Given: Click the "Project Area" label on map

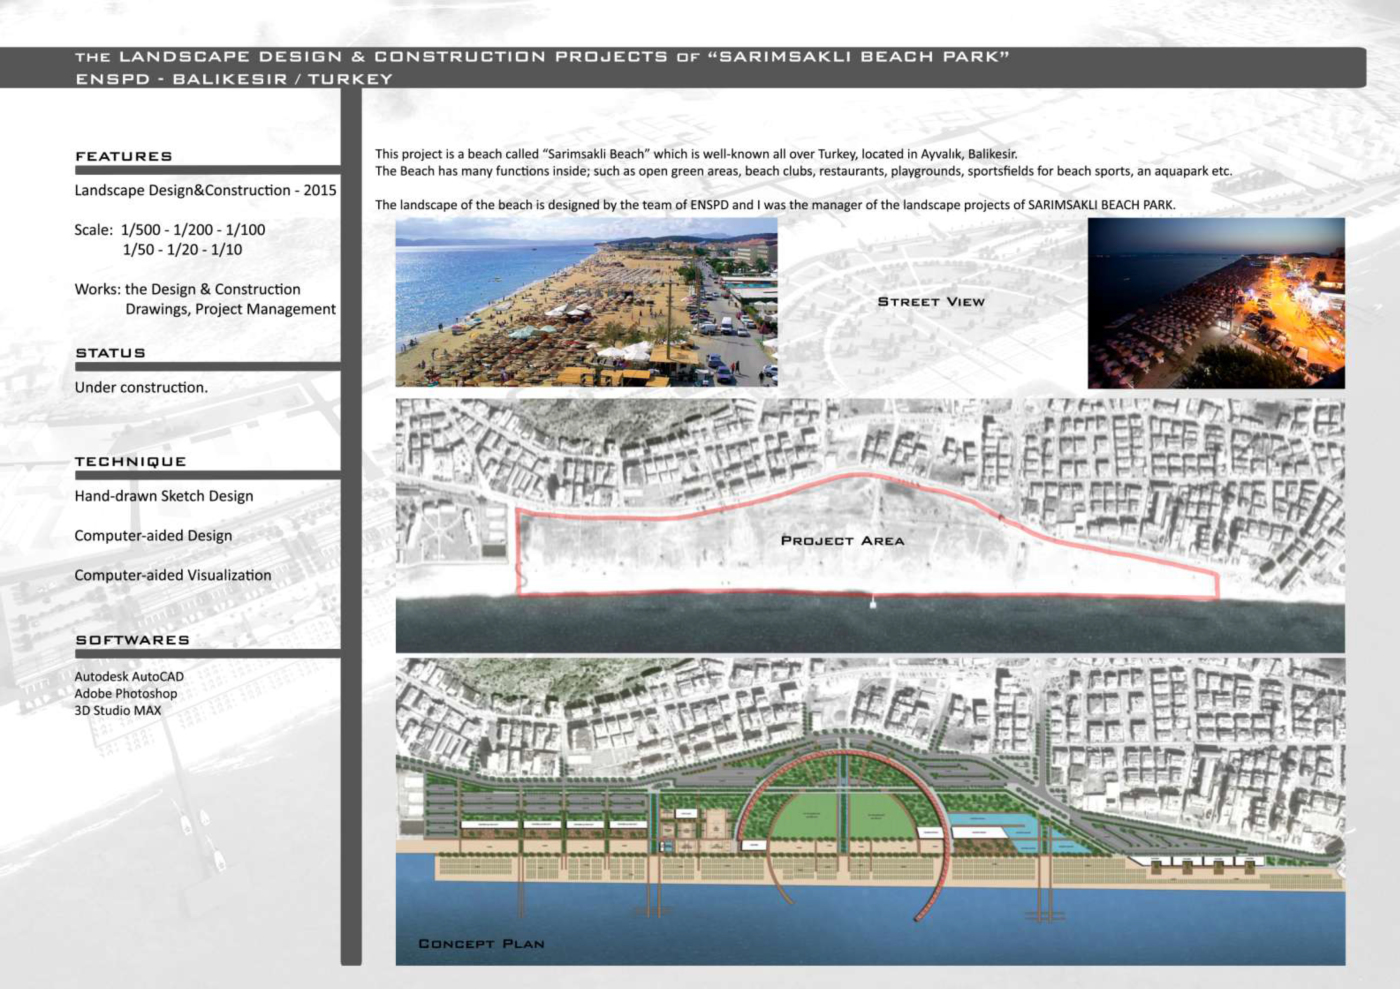Looking at the screenshot, I should point(842,541).
